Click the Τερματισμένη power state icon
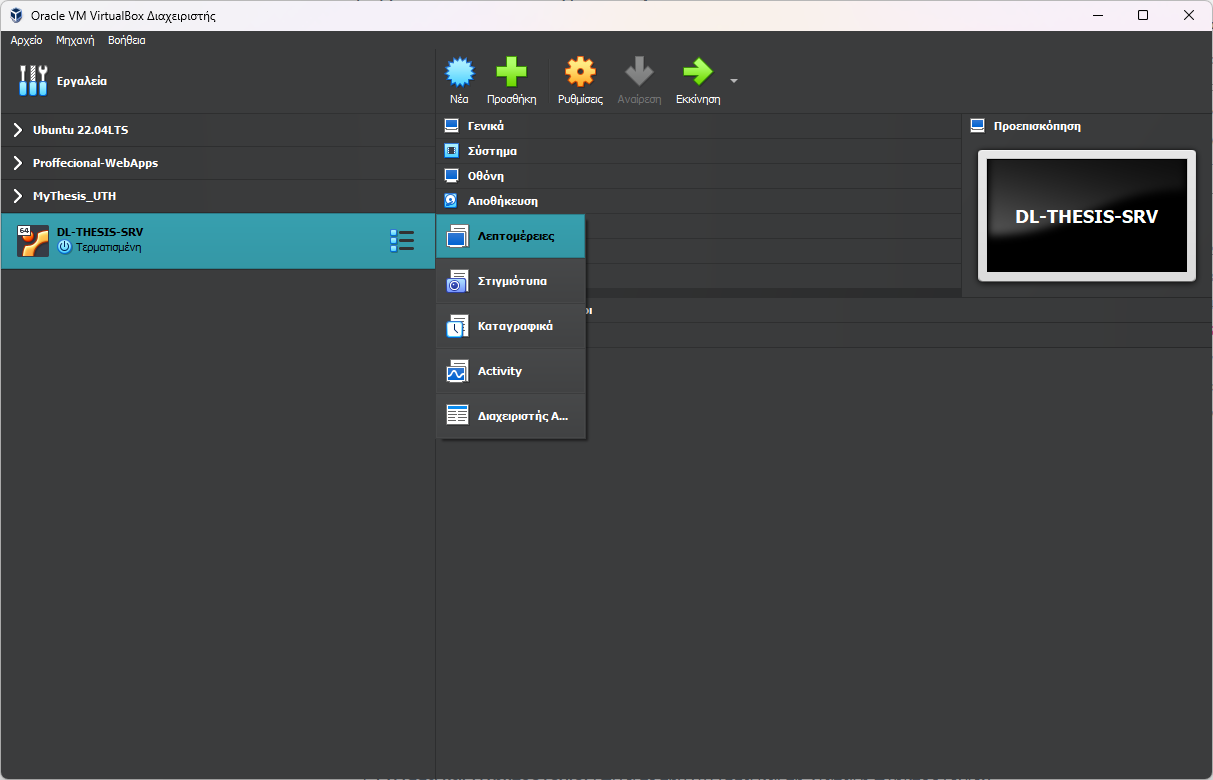 tap(65, 247)
